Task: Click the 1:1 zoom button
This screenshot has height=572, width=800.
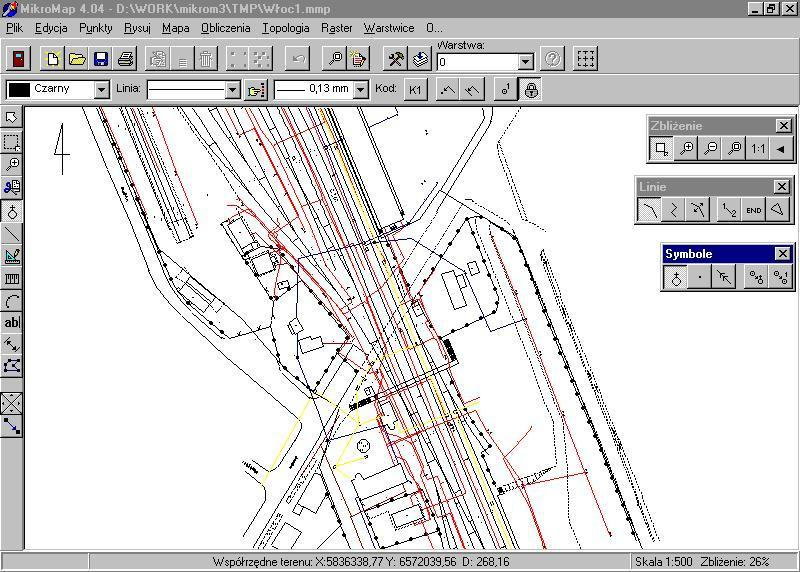Action: point(757,149)
